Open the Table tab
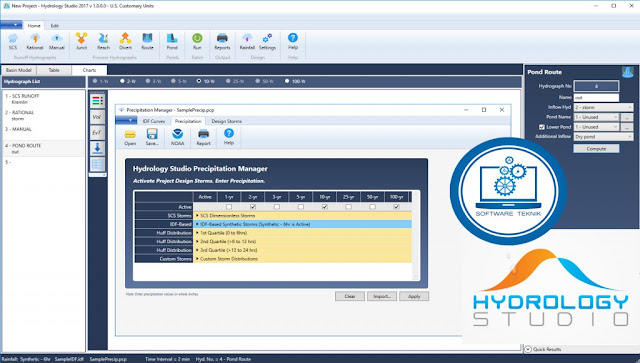This screenshot has height=363, width=640. click(54, 70)
